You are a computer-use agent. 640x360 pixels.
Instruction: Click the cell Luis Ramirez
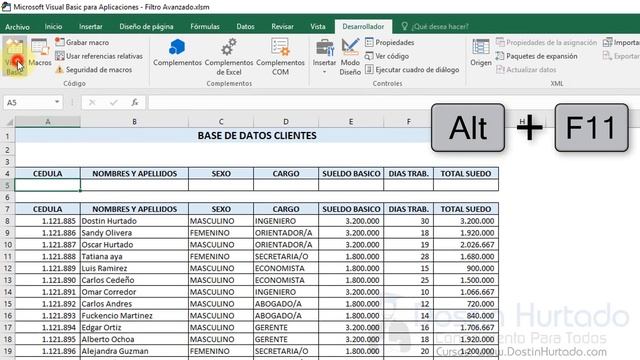click(x=134, y=268)
